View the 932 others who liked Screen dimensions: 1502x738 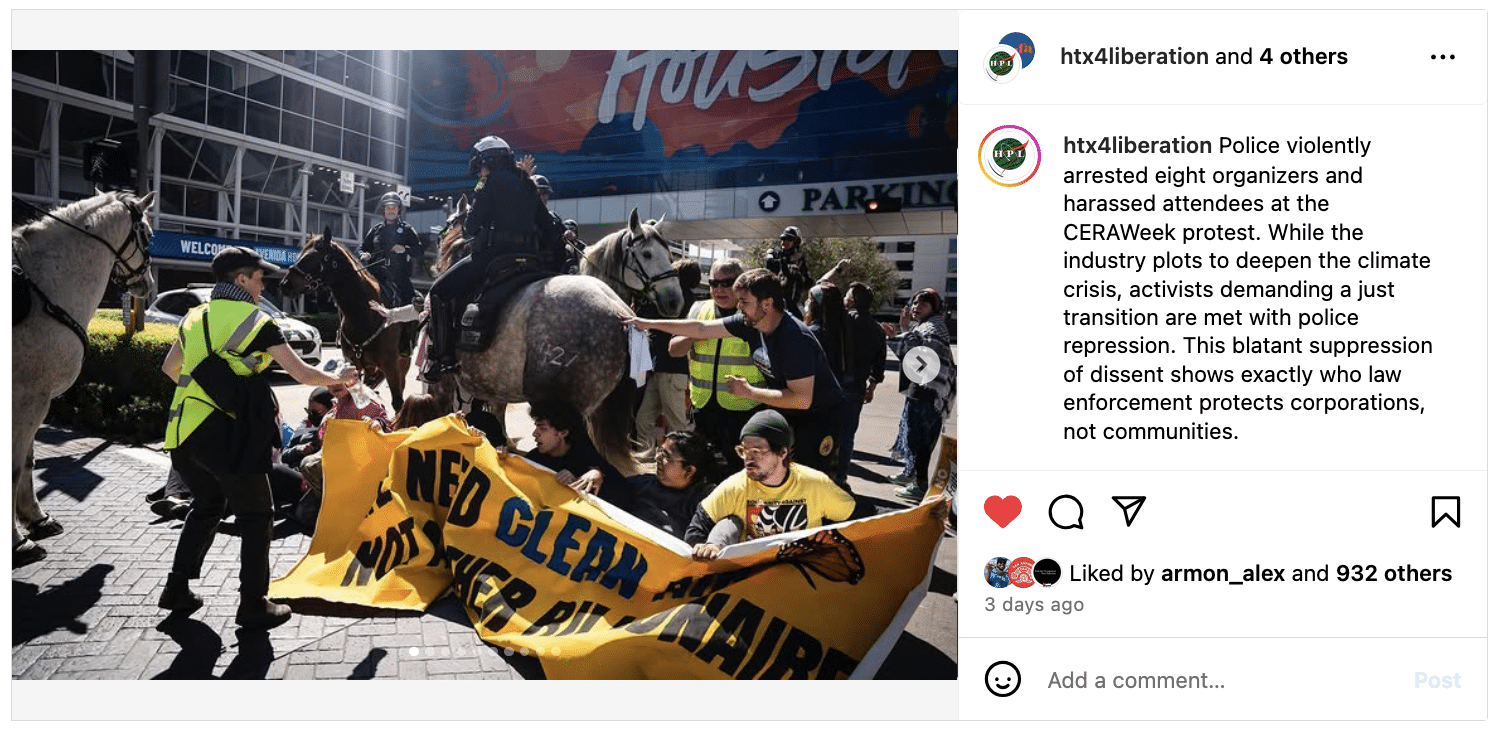coord(1393,573)
